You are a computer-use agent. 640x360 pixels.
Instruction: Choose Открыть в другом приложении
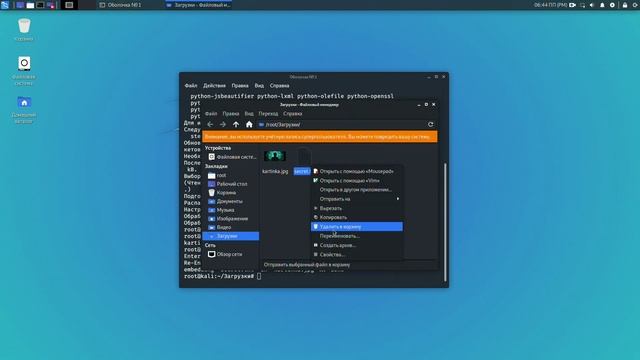coord(357,190)
